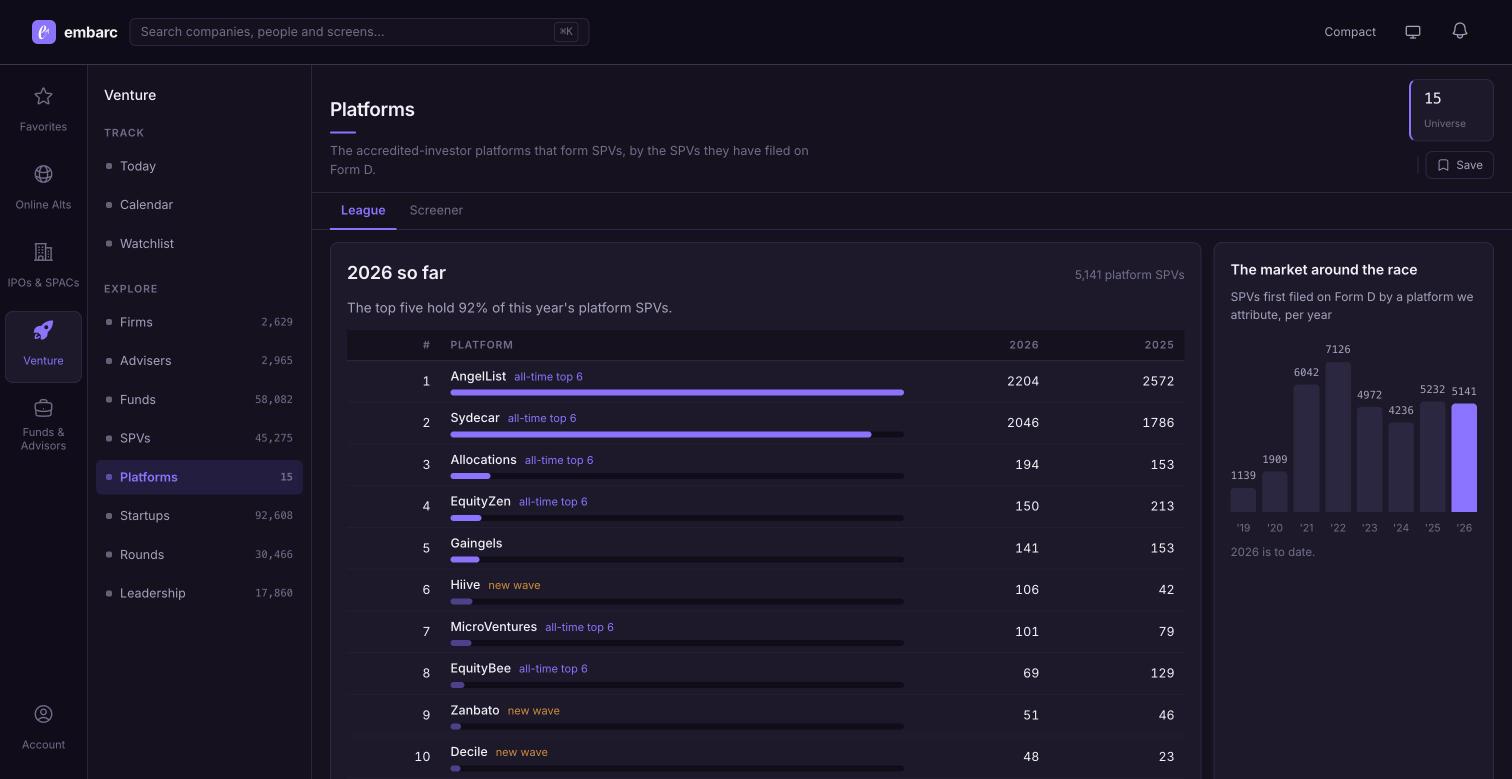
Task: Click the embarc logo icon
Action: pos(44,32)
